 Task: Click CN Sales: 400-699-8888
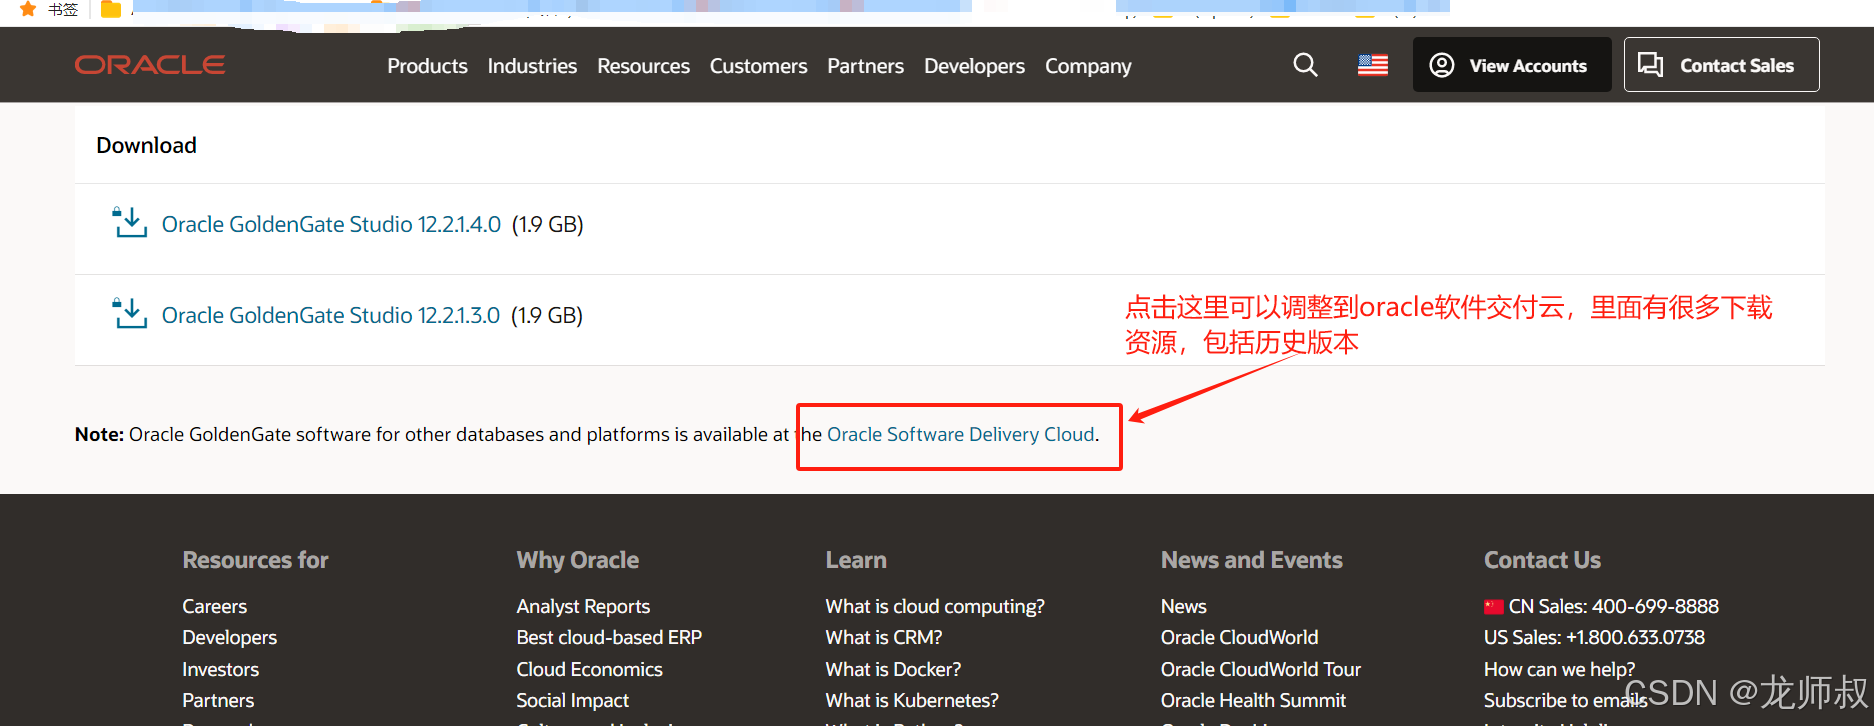pos(1601,606)
